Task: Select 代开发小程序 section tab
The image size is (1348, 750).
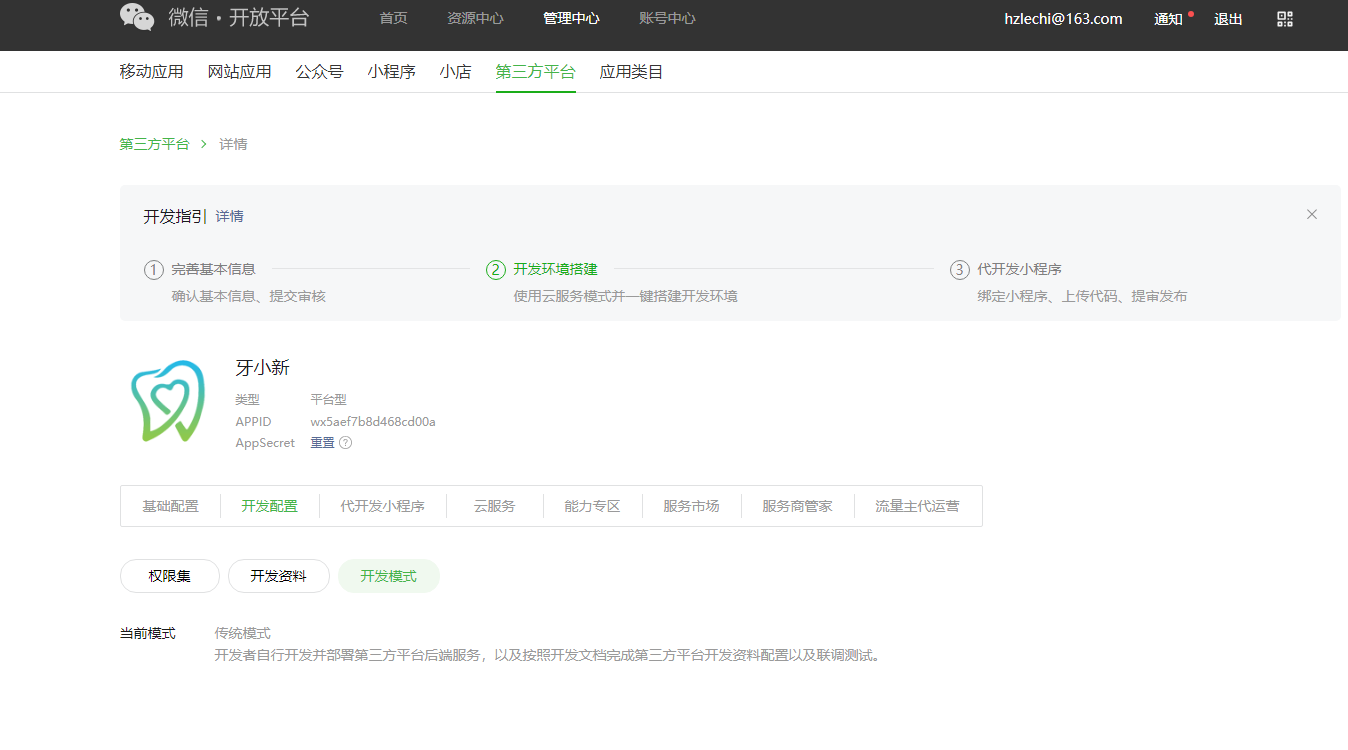Action: [x=383, y=506]
